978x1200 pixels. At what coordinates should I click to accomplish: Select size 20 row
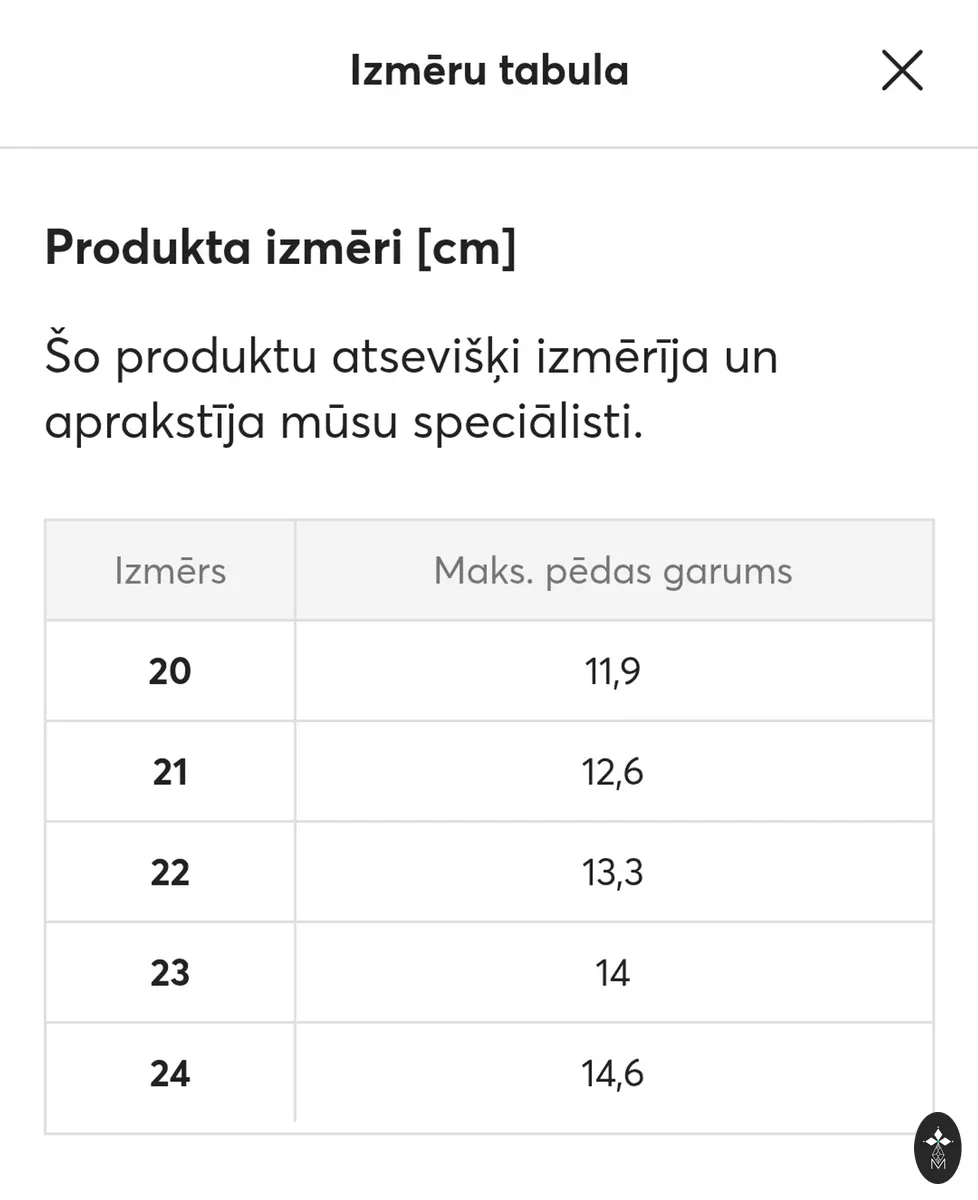coord(489,671)
